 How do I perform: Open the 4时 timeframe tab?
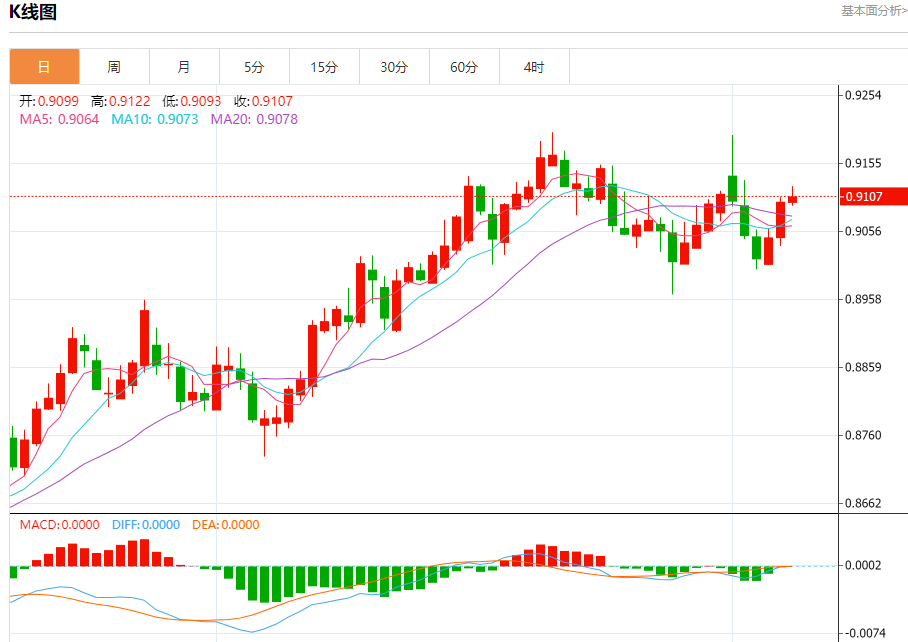tap(534, 67)
